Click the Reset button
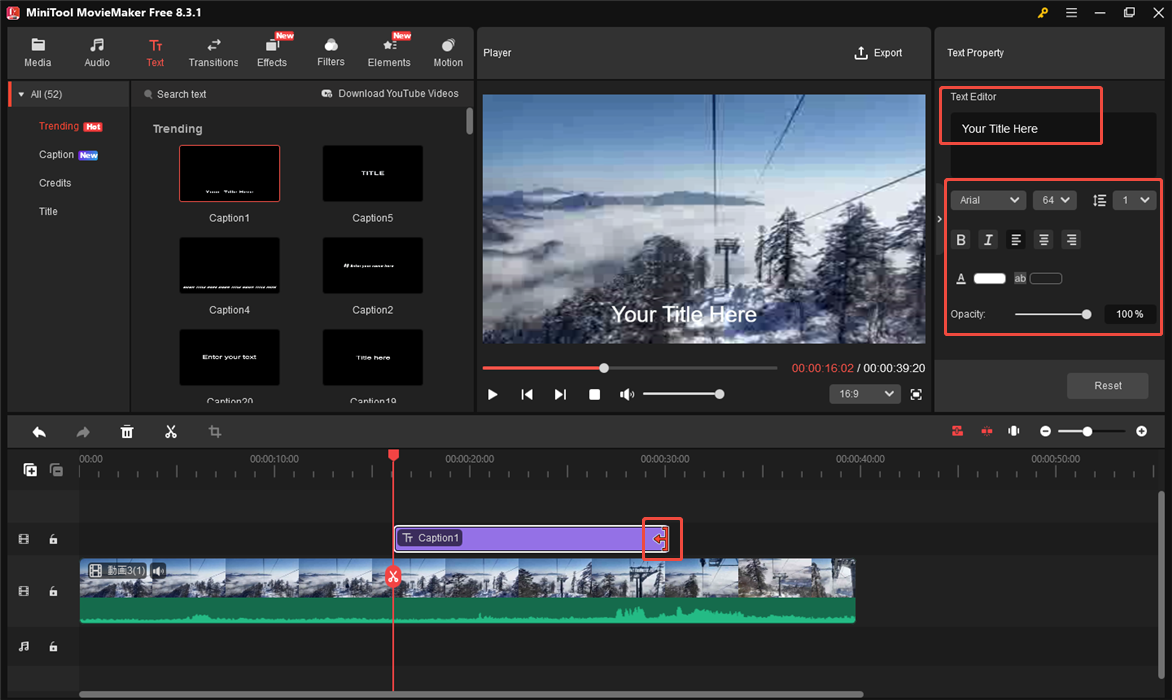This screenshot has height=700, width=1172. coord(1107,386)
